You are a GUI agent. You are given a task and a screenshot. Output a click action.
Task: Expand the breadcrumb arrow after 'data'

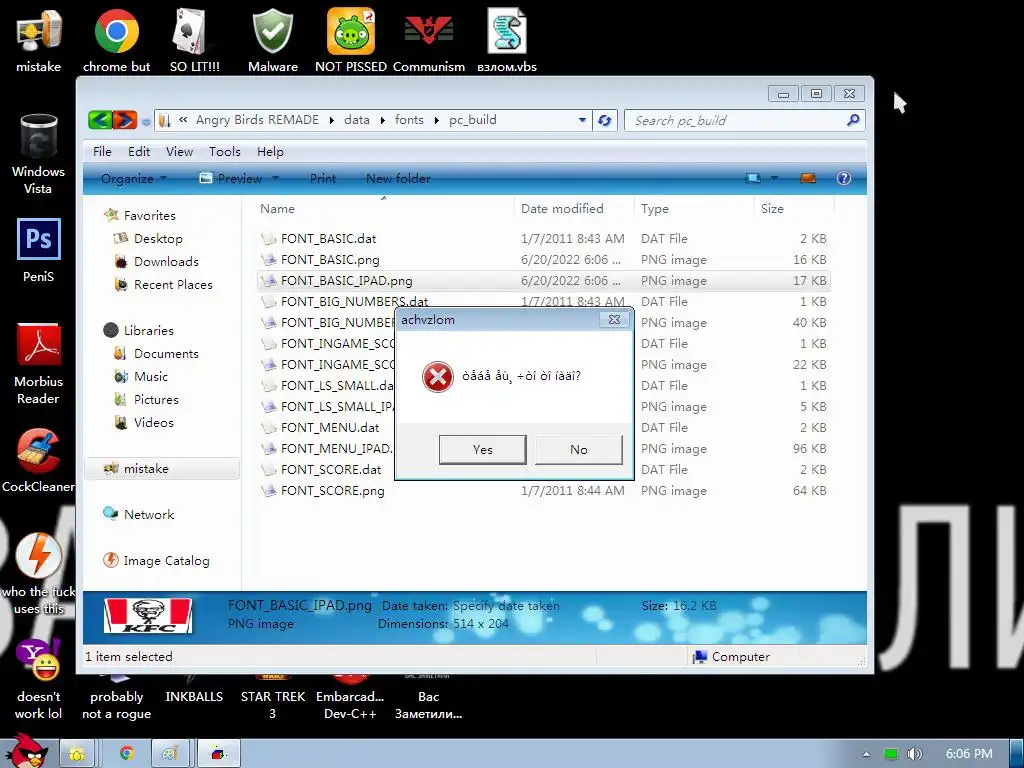(x=382, y=120)
